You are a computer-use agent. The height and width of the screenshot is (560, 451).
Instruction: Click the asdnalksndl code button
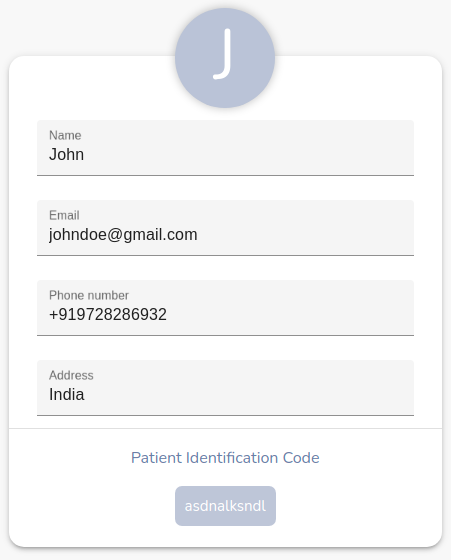pos(225,506)
